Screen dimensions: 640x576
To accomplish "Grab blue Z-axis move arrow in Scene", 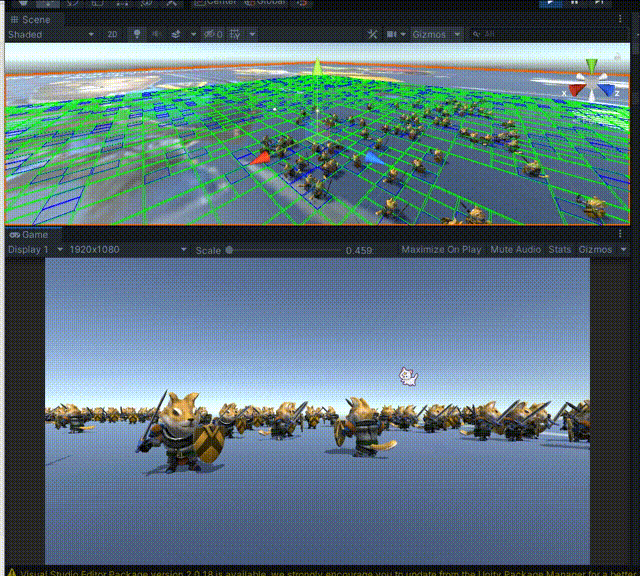I will click(373, 158).
